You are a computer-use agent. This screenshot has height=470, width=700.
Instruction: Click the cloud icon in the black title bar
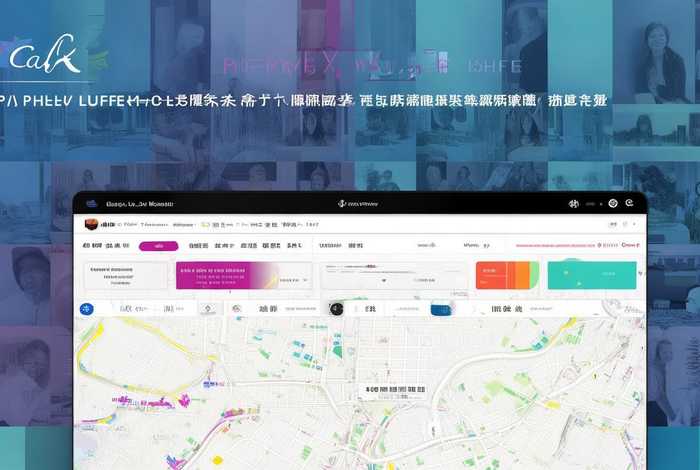click(x=92, y=204)
